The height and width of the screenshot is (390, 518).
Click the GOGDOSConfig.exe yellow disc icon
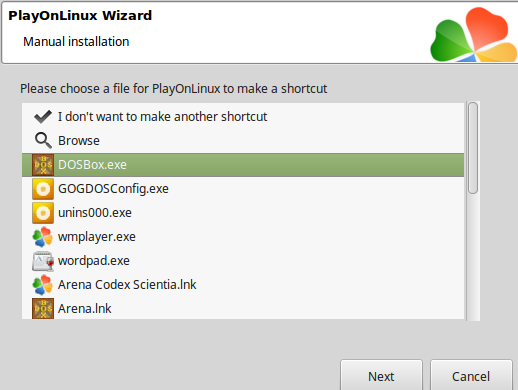point(43,189)
